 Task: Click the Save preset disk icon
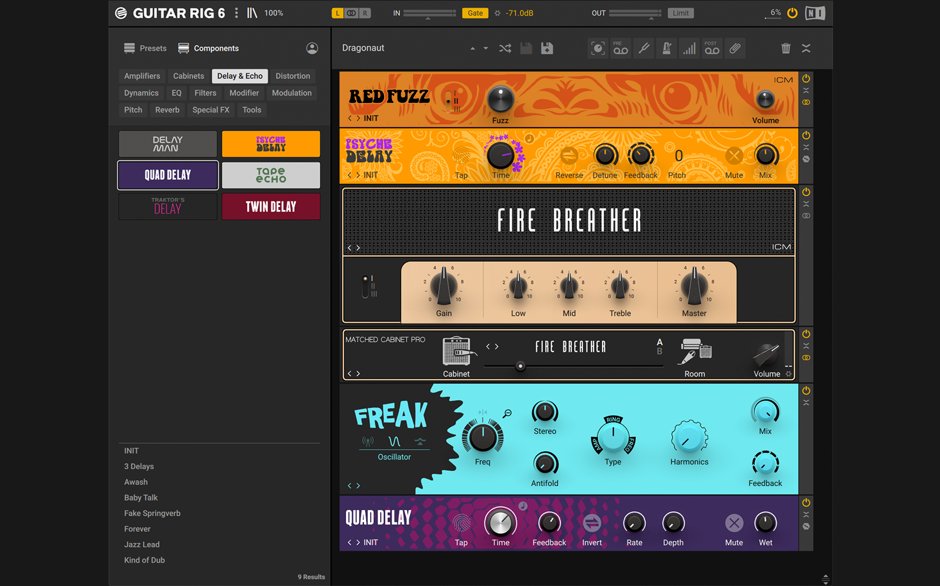click(526, 48)
